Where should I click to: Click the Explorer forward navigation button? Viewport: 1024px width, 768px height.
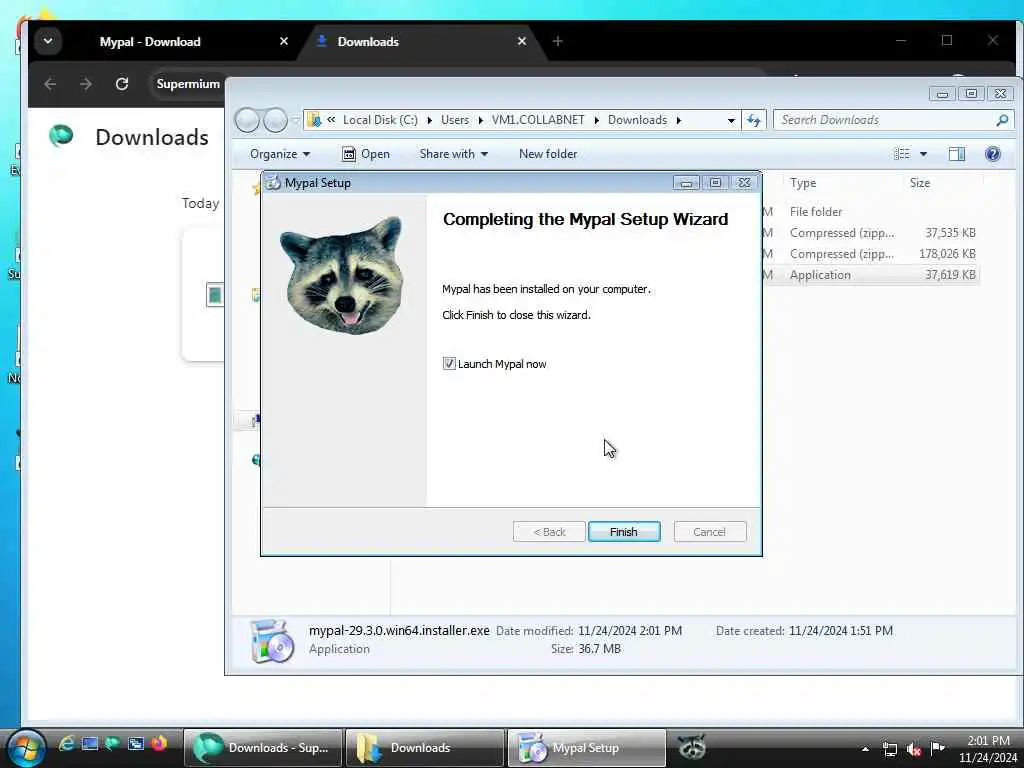[x=275, y=120]
